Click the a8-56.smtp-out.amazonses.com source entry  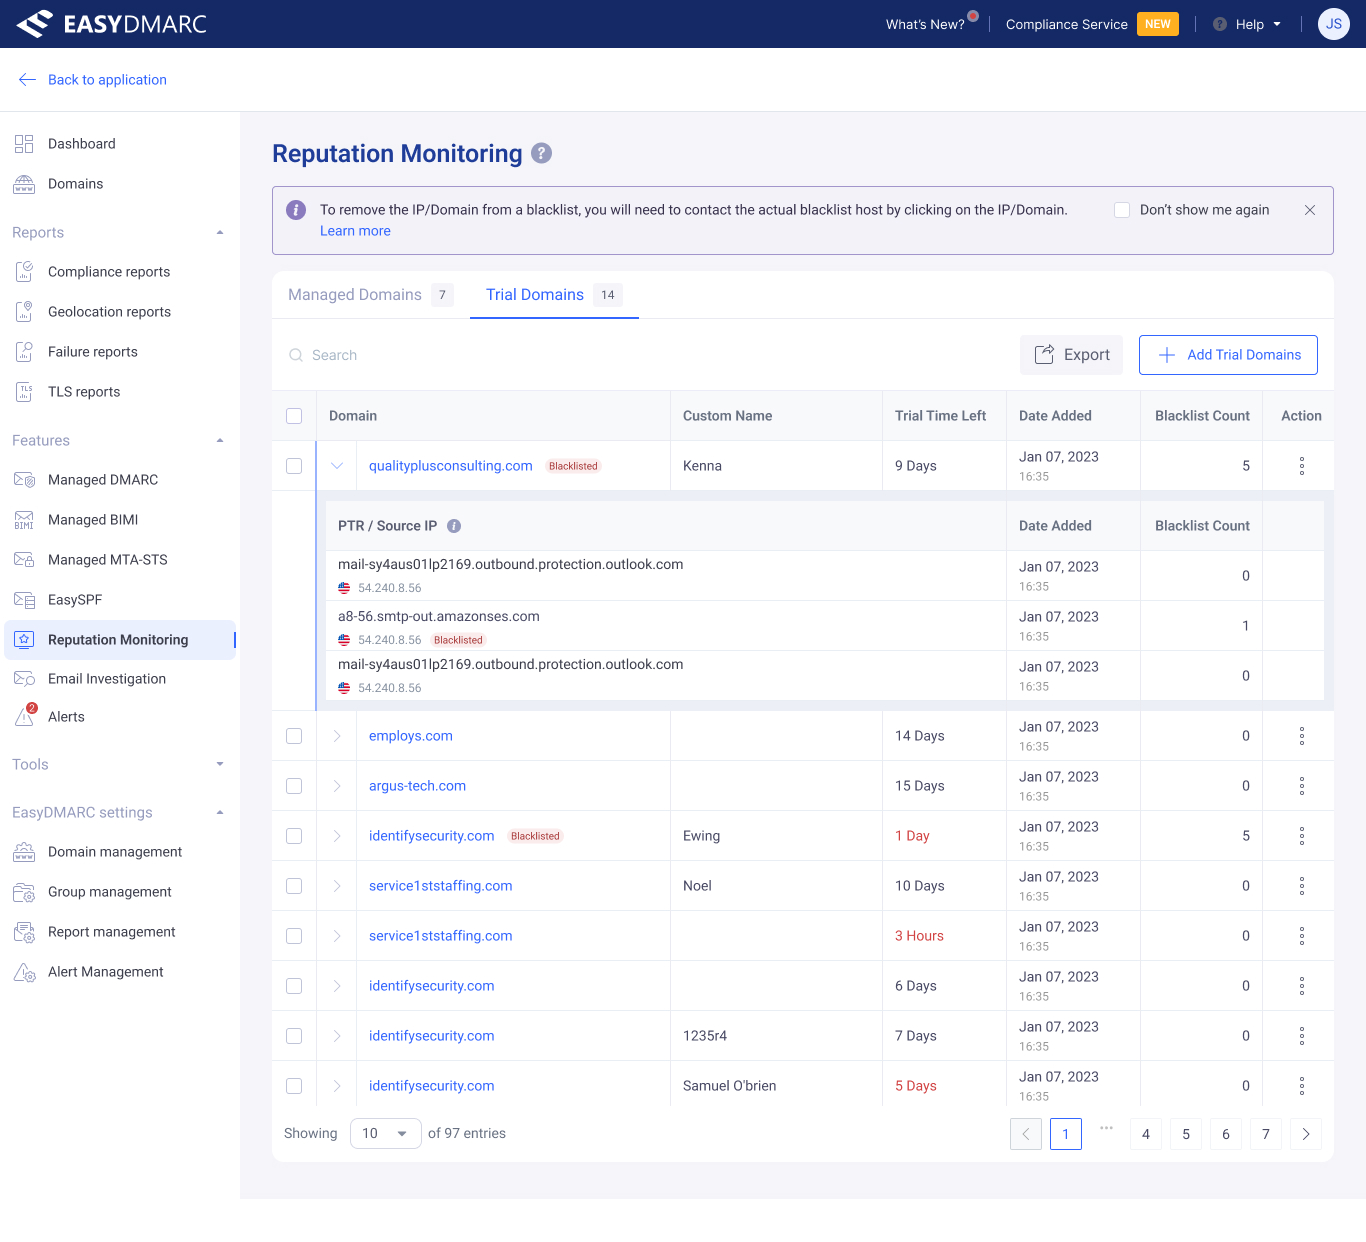(x=439, y=617)
